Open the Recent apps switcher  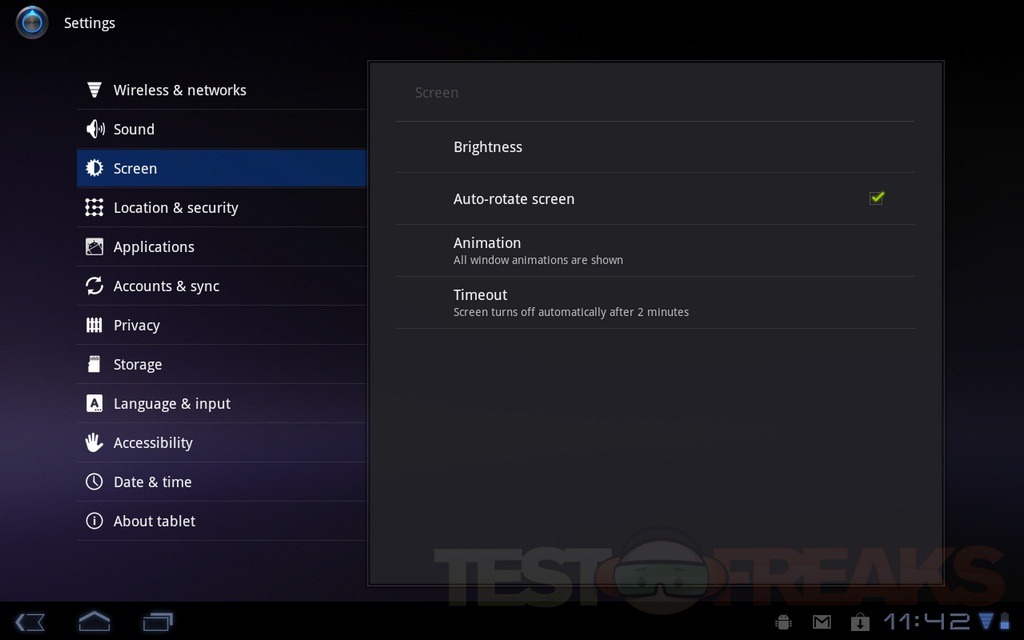click(x=158, y=622)
